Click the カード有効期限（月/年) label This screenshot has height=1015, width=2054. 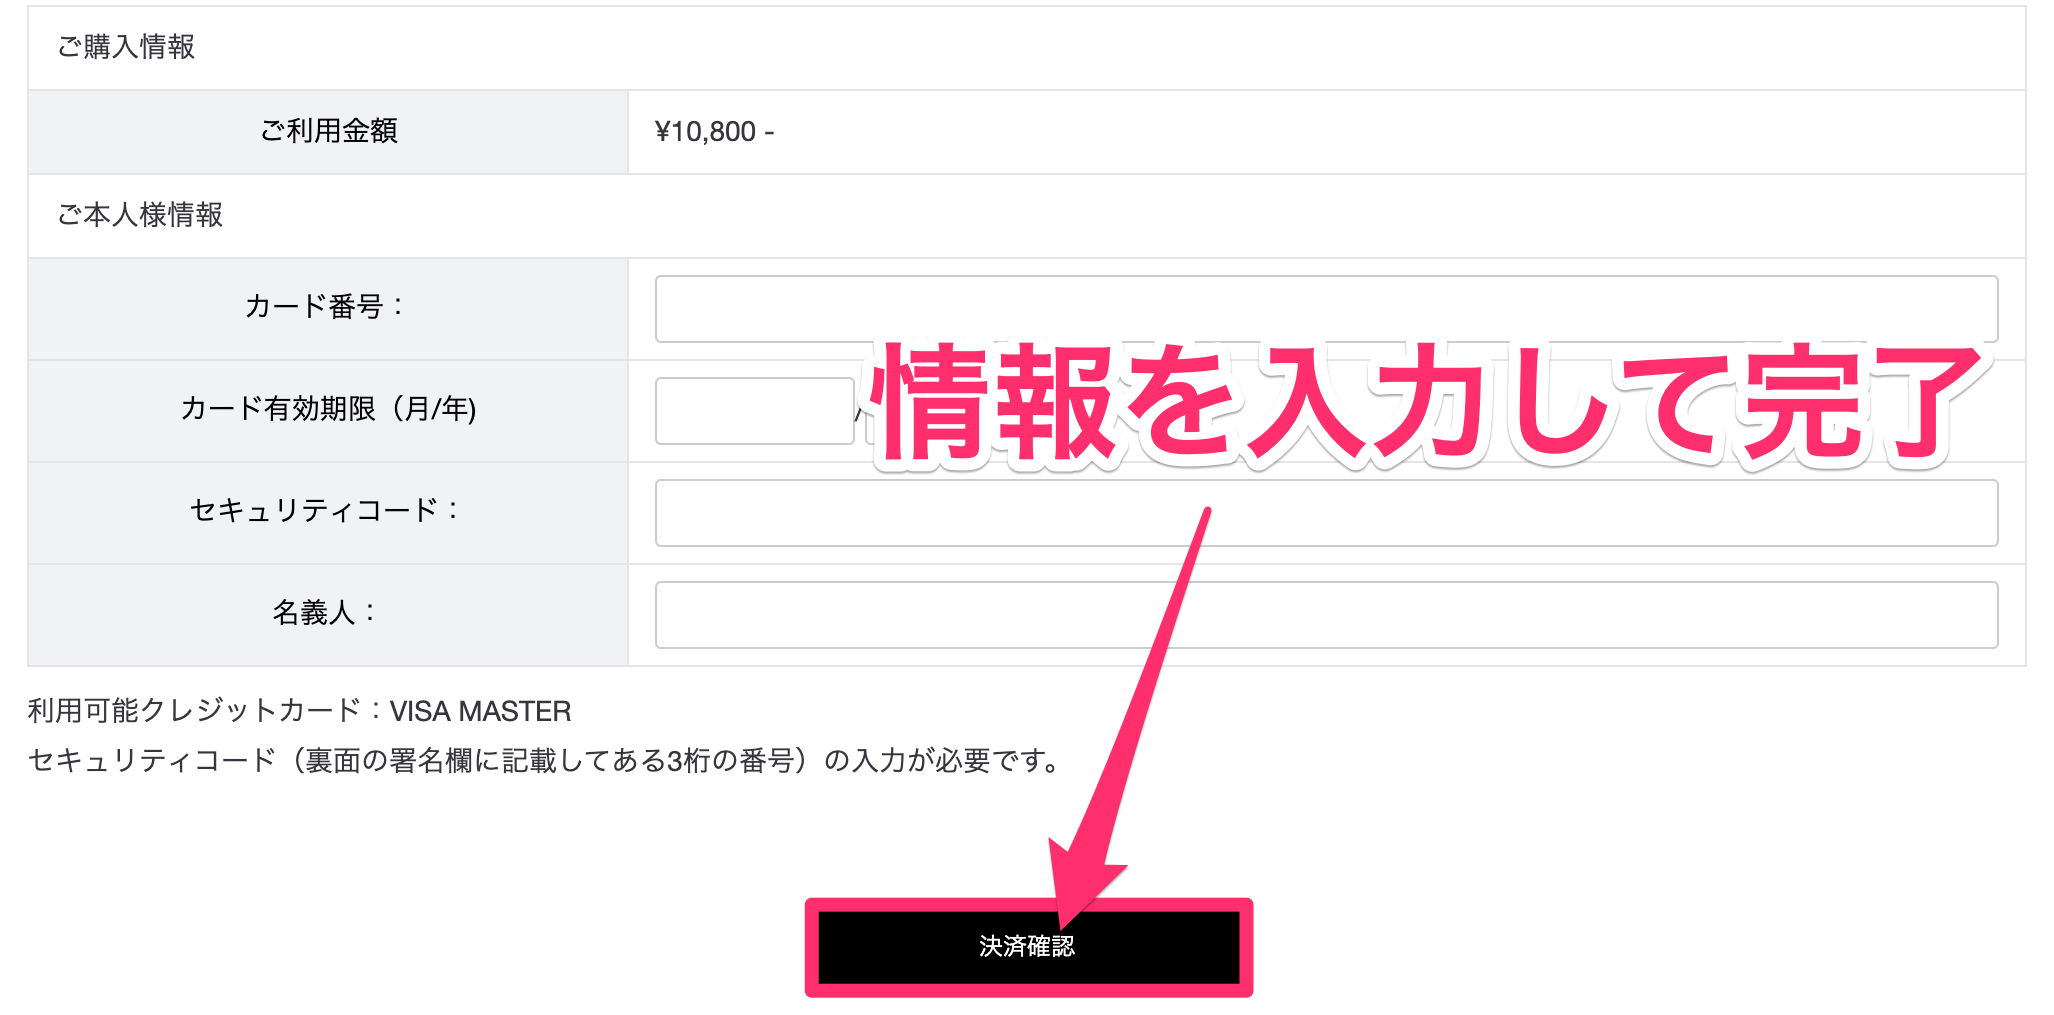pos(328,409)
